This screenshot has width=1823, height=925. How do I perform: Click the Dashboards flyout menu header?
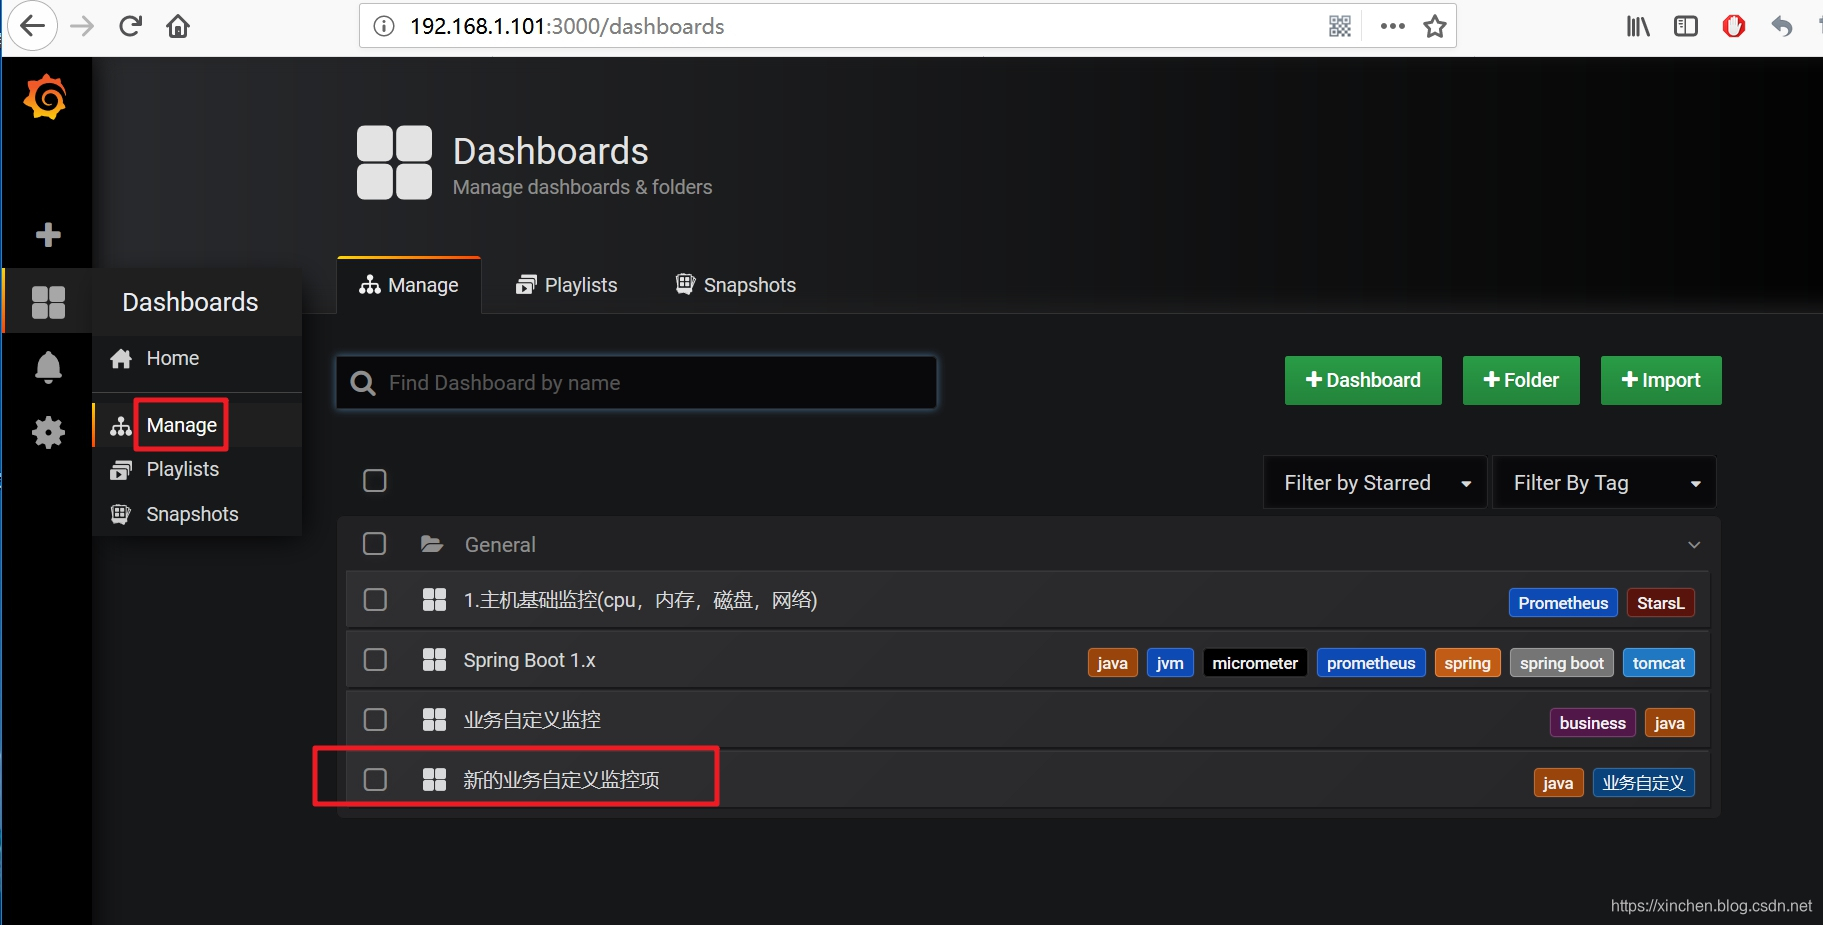pos(190,302)
